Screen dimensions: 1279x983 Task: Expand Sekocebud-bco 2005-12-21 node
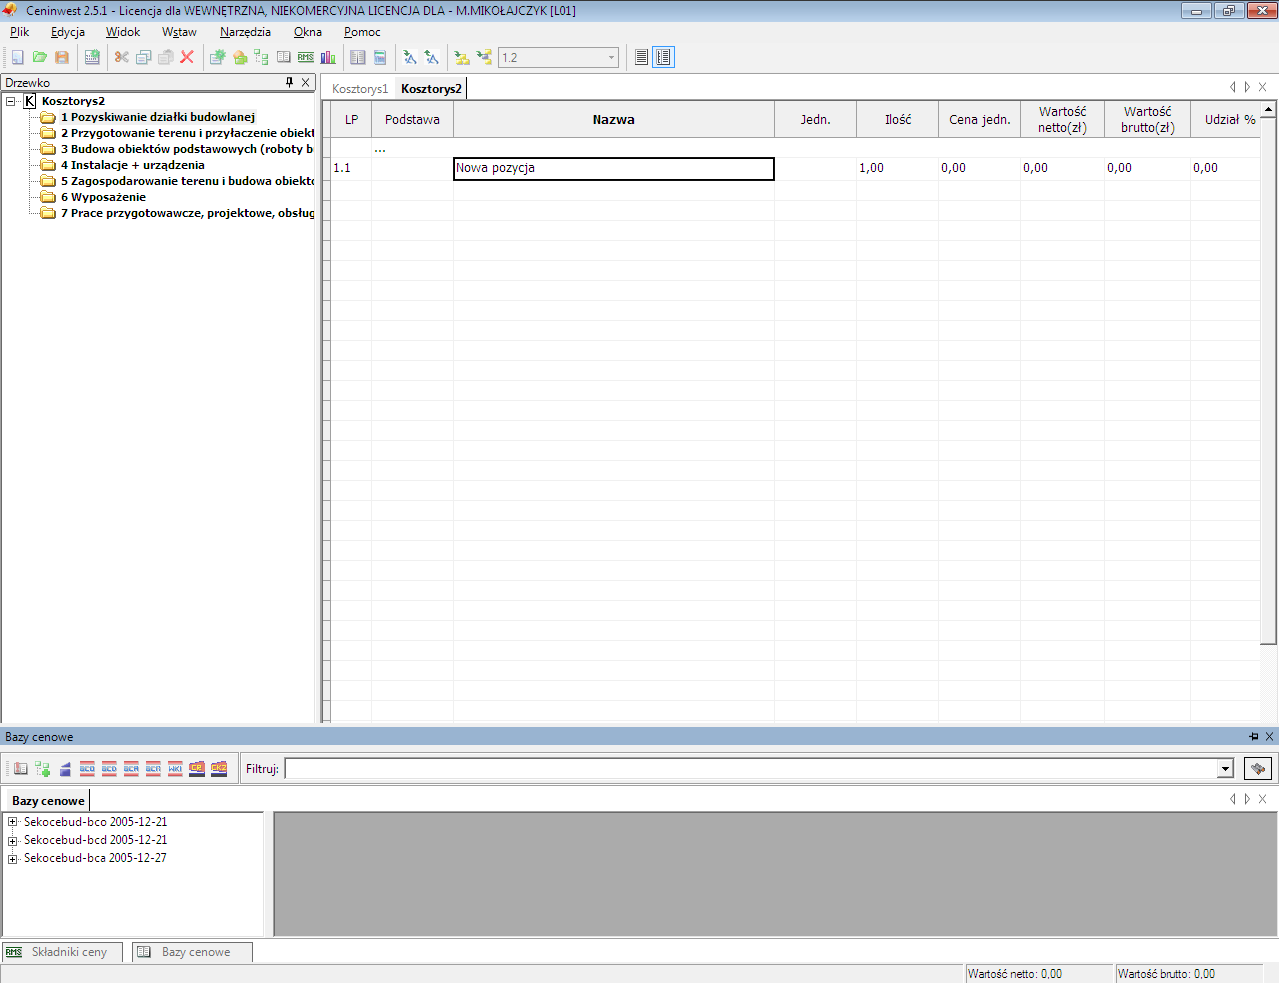13,823
